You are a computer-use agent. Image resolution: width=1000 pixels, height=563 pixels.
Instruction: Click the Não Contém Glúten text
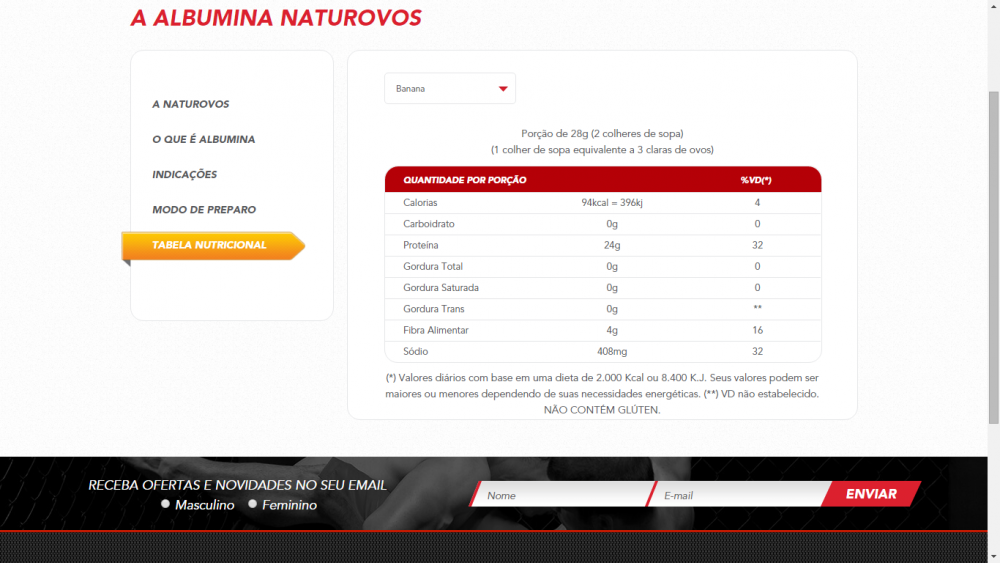602,410
